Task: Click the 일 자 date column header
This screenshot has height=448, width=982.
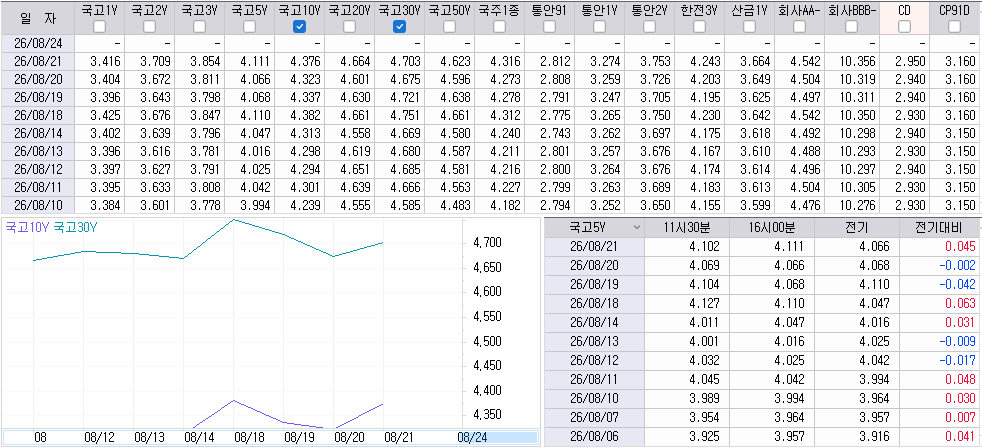Action: coord(37,17)
